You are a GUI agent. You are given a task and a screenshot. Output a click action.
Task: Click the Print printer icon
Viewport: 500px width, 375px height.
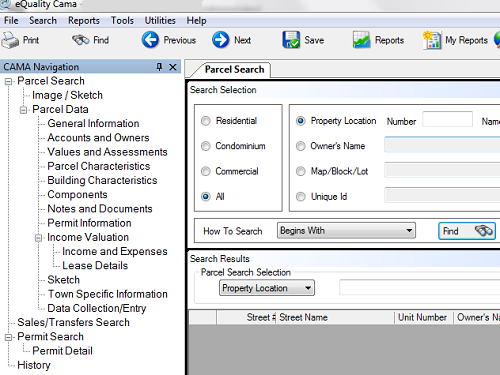point(10,40)
